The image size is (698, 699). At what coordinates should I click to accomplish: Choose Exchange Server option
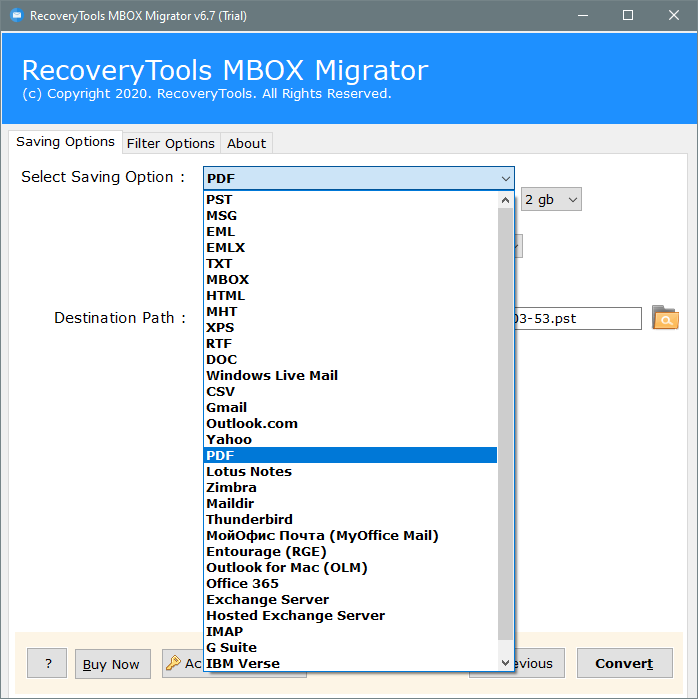[351, 600]
